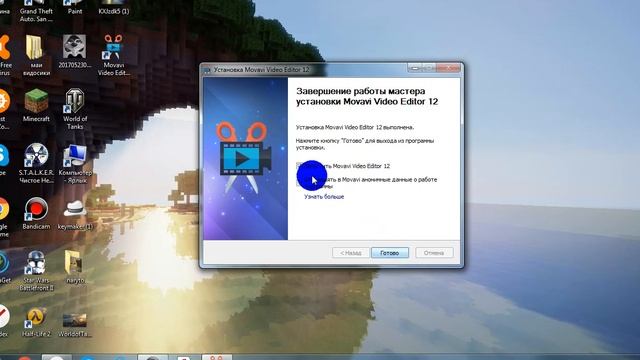This screenshot has width=640, height=360.
Task: Launch Bandicam from the desktop
Action: pos(36,213)
